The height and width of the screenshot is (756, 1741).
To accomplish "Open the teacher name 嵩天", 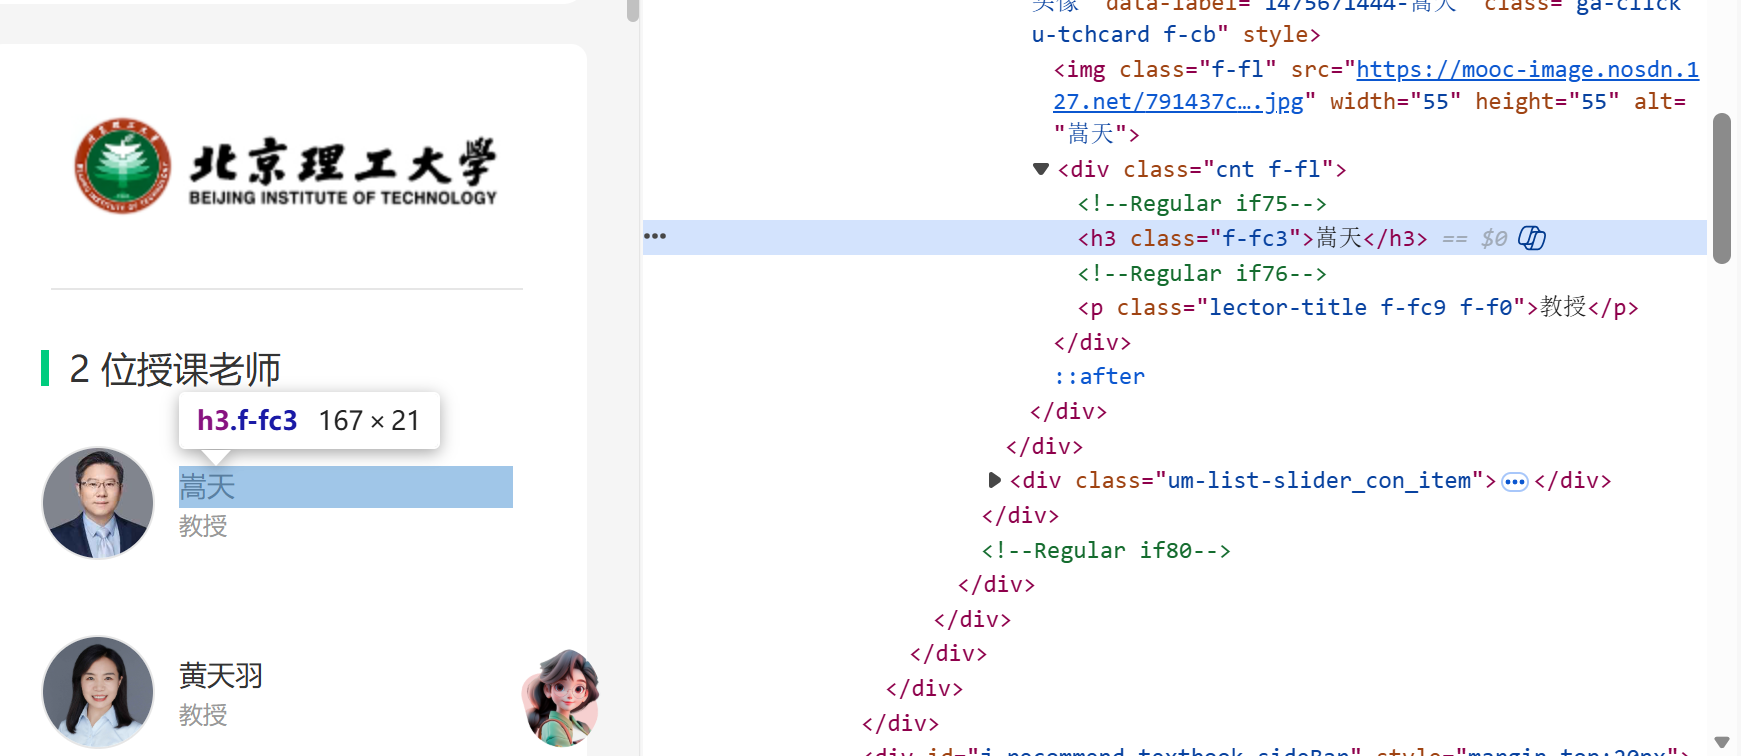I will click(x=207, y=487).
